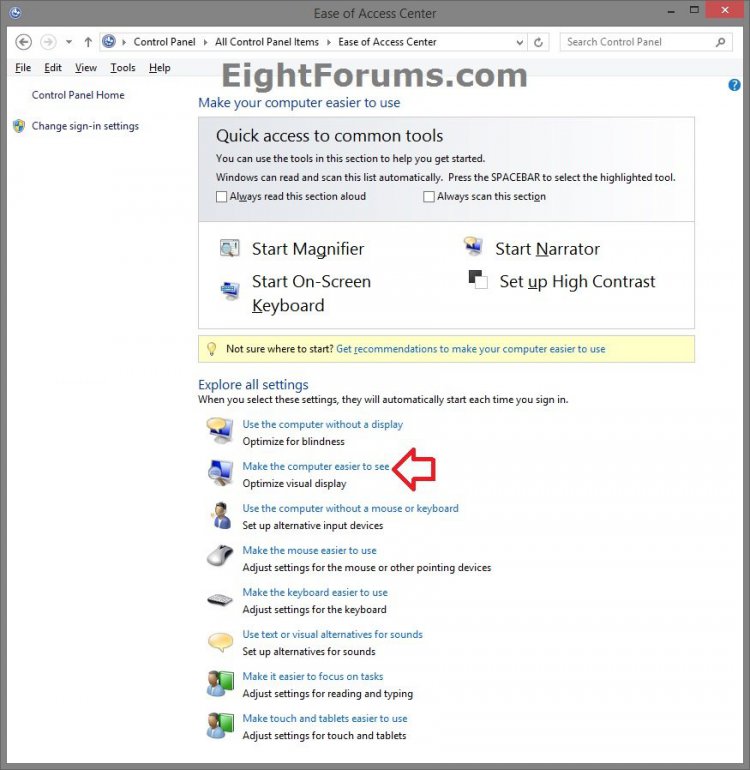Click the Refresh icon in the address bar
750x770 pixels.
[x=538, y=42]
